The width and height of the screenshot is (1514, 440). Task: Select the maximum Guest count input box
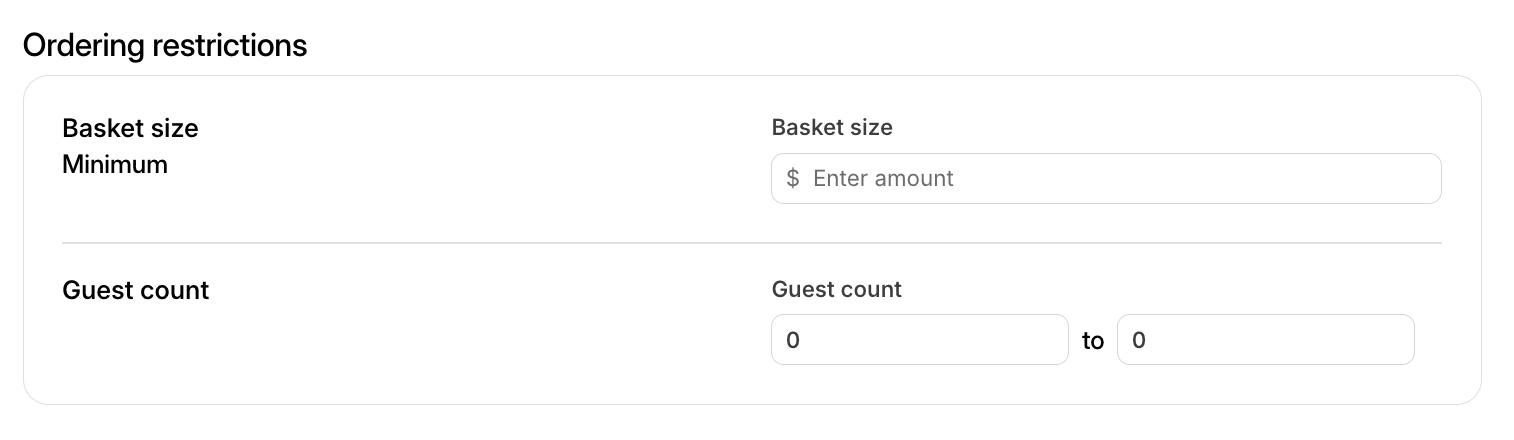click(x=1265, y=340)
